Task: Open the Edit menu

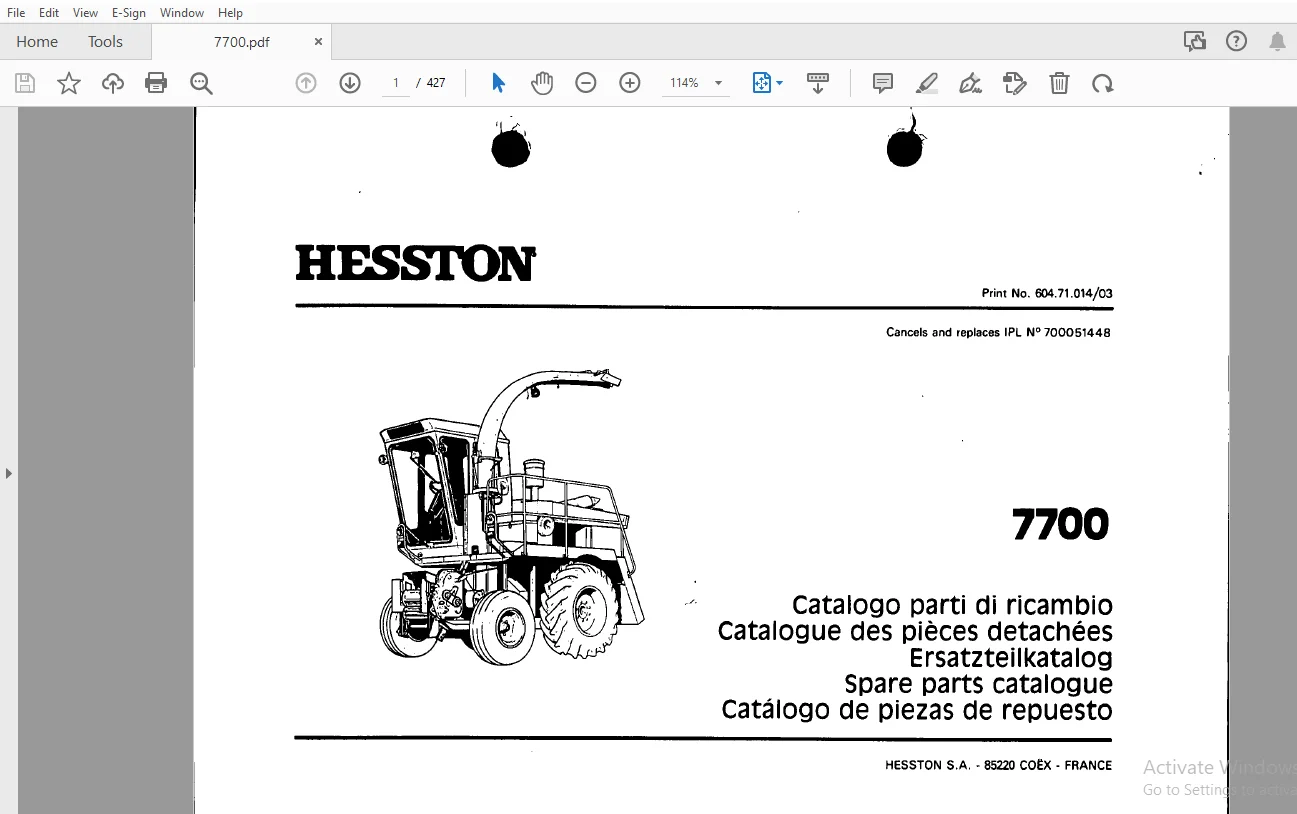Action: pyautogui.click(x=49, y=13)
